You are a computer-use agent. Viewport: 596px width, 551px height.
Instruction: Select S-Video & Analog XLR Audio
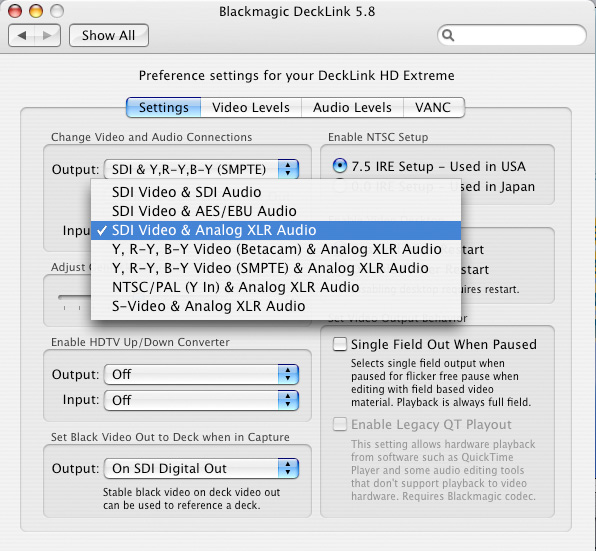[x=276, y=306]
